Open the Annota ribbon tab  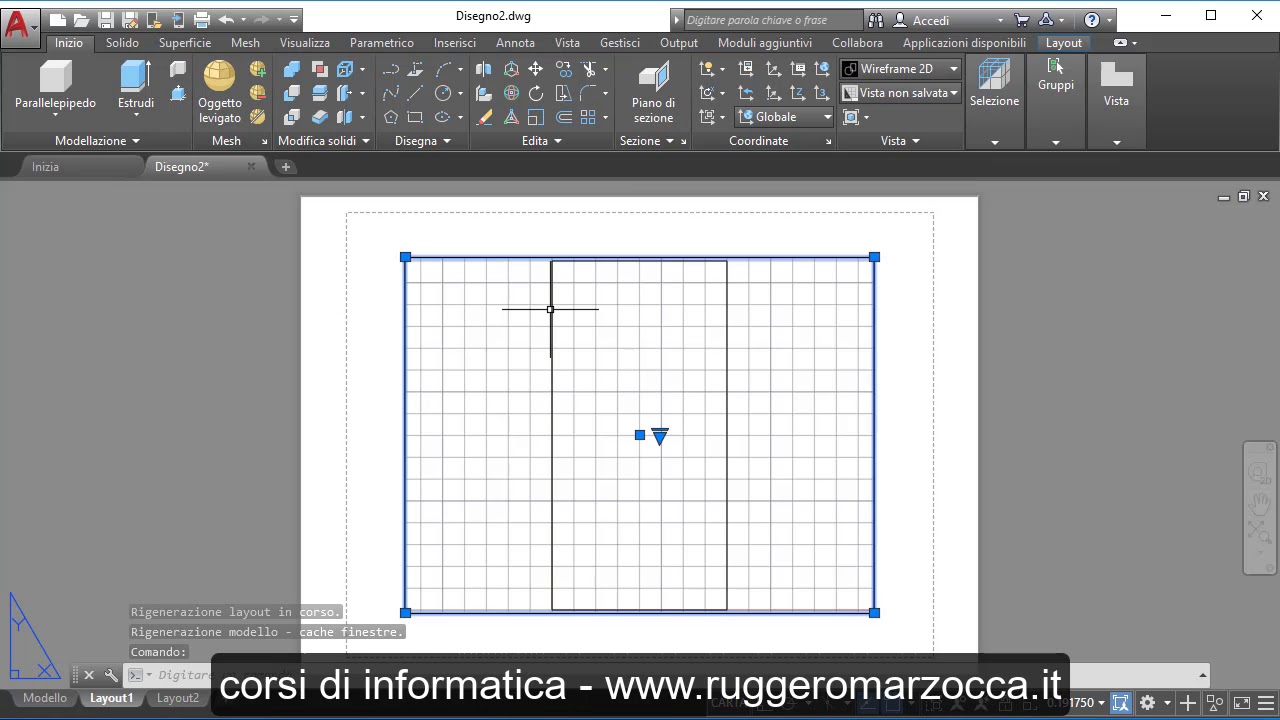(515, 43)
